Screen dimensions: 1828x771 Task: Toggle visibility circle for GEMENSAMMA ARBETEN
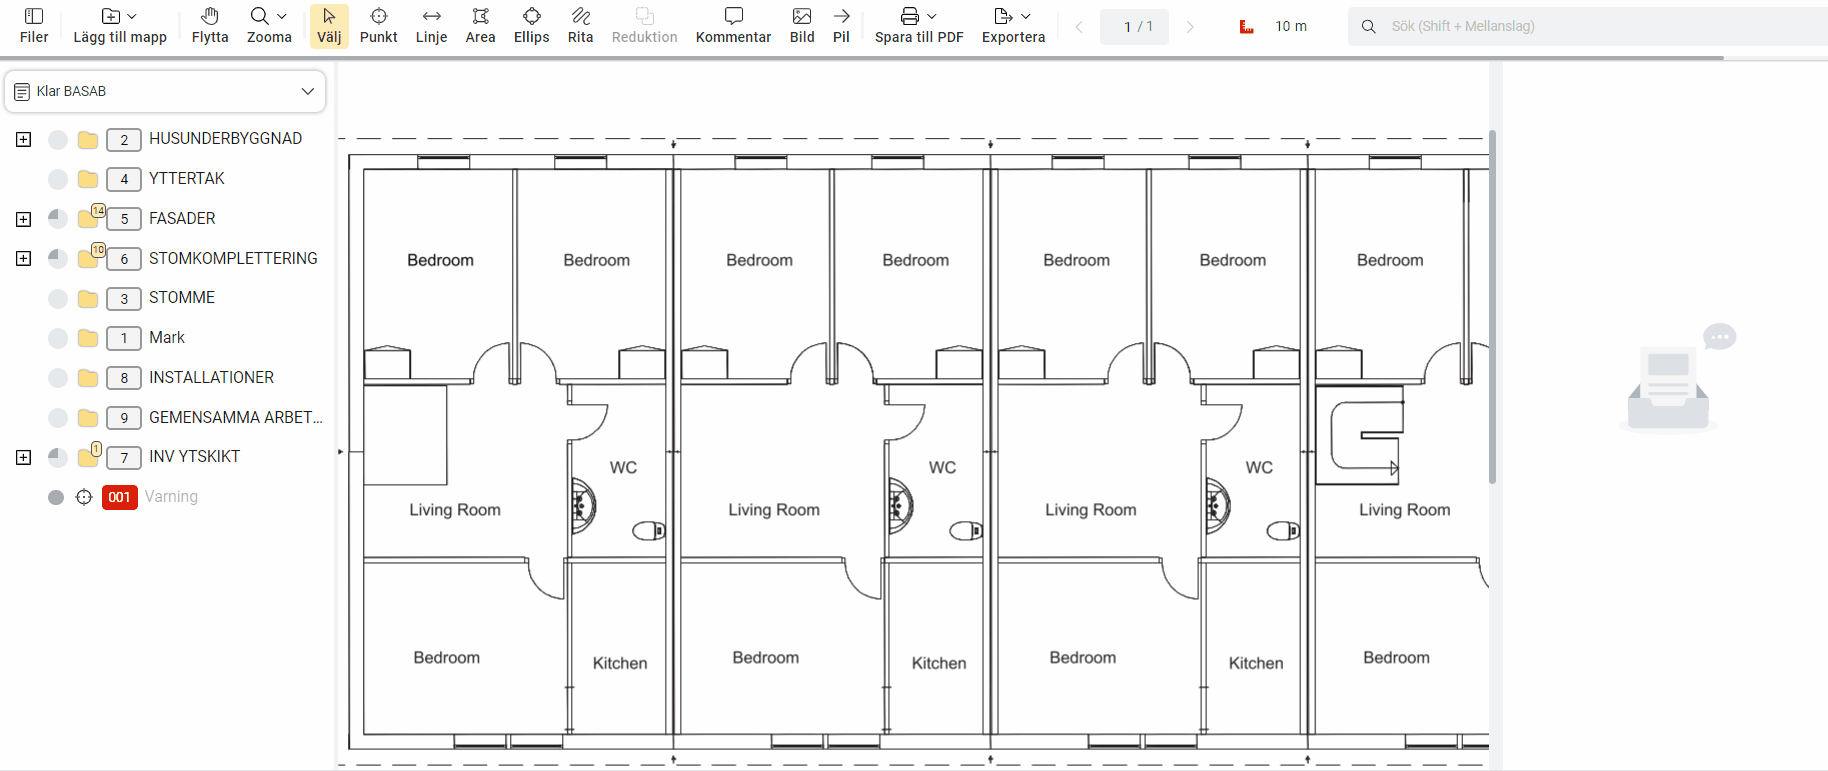click(58, 418)
